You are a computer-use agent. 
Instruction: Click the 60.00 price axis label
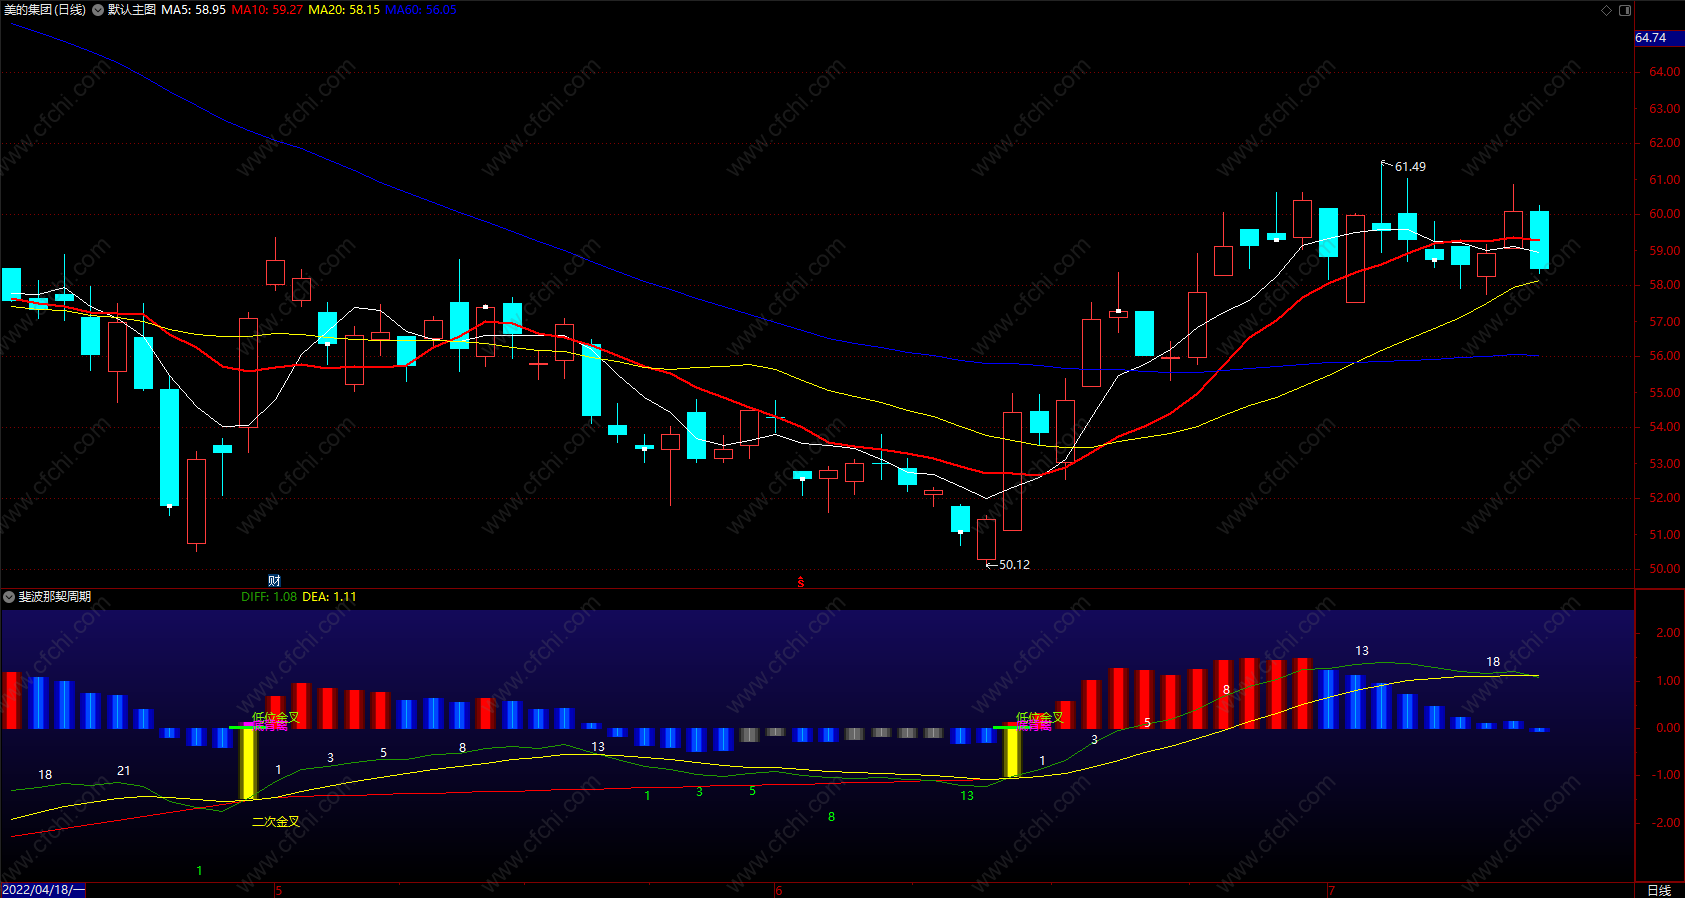click(1664, 214)
